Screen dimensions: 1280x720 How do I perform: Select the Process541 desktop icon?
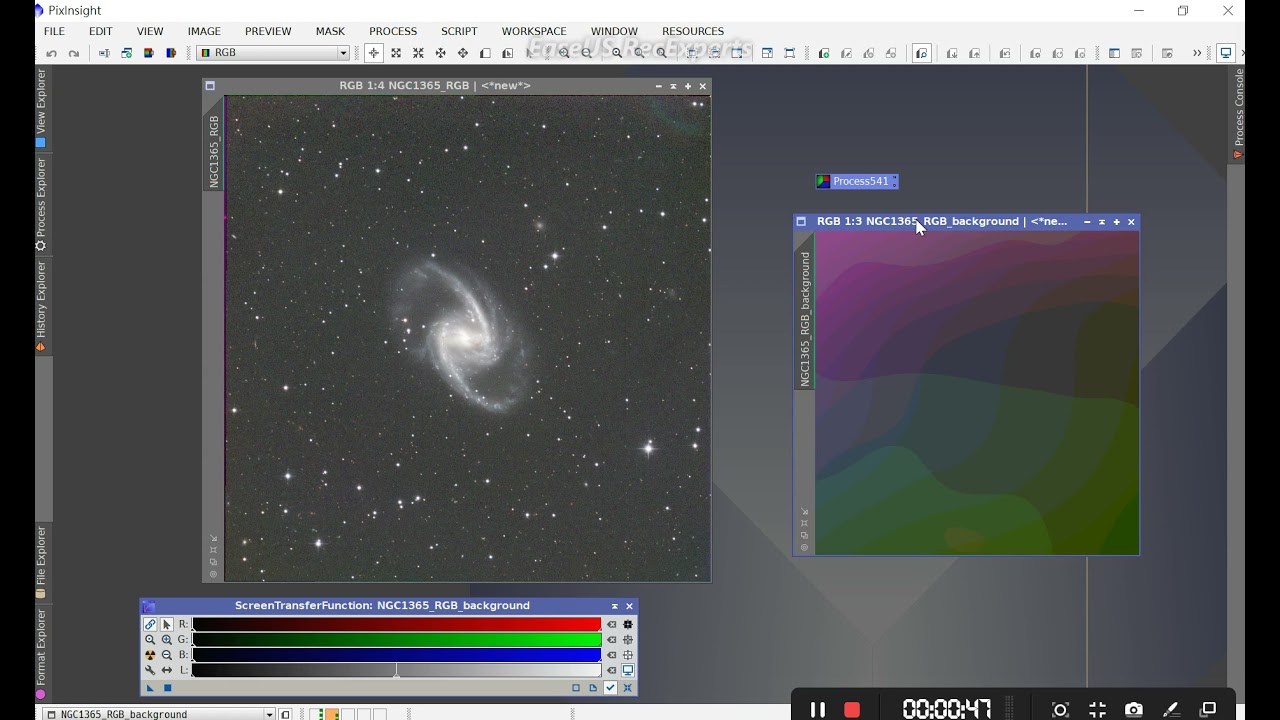[857, 181]
